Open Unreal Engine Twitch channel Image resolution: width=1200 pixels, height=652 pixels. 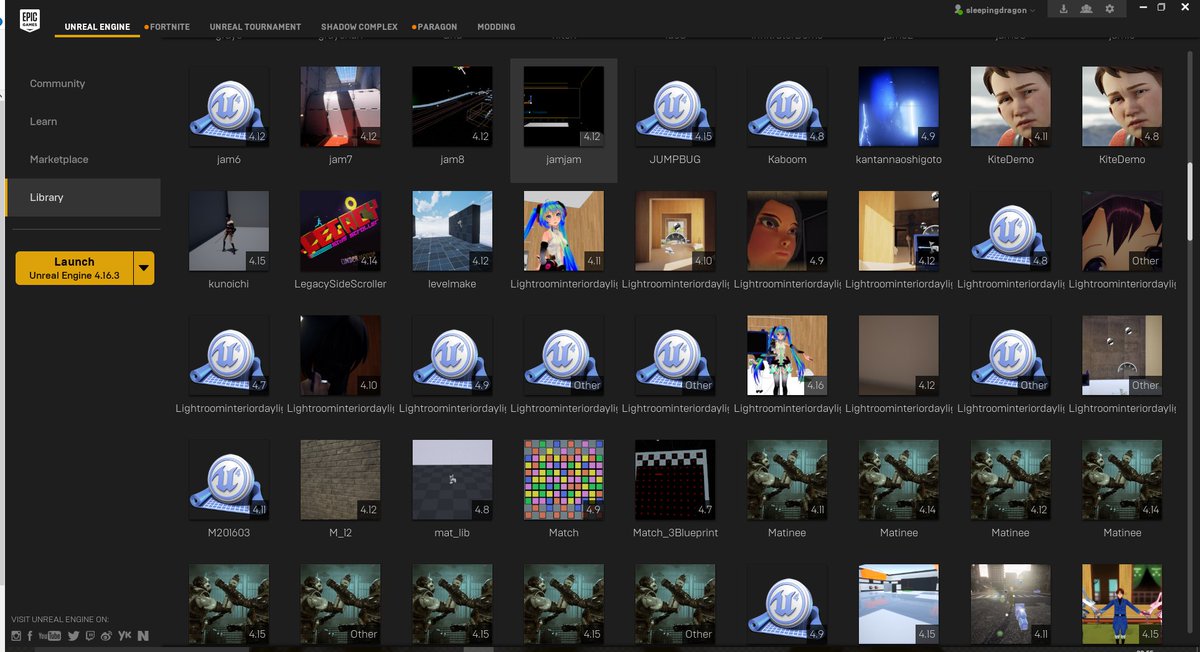point(90,636)
